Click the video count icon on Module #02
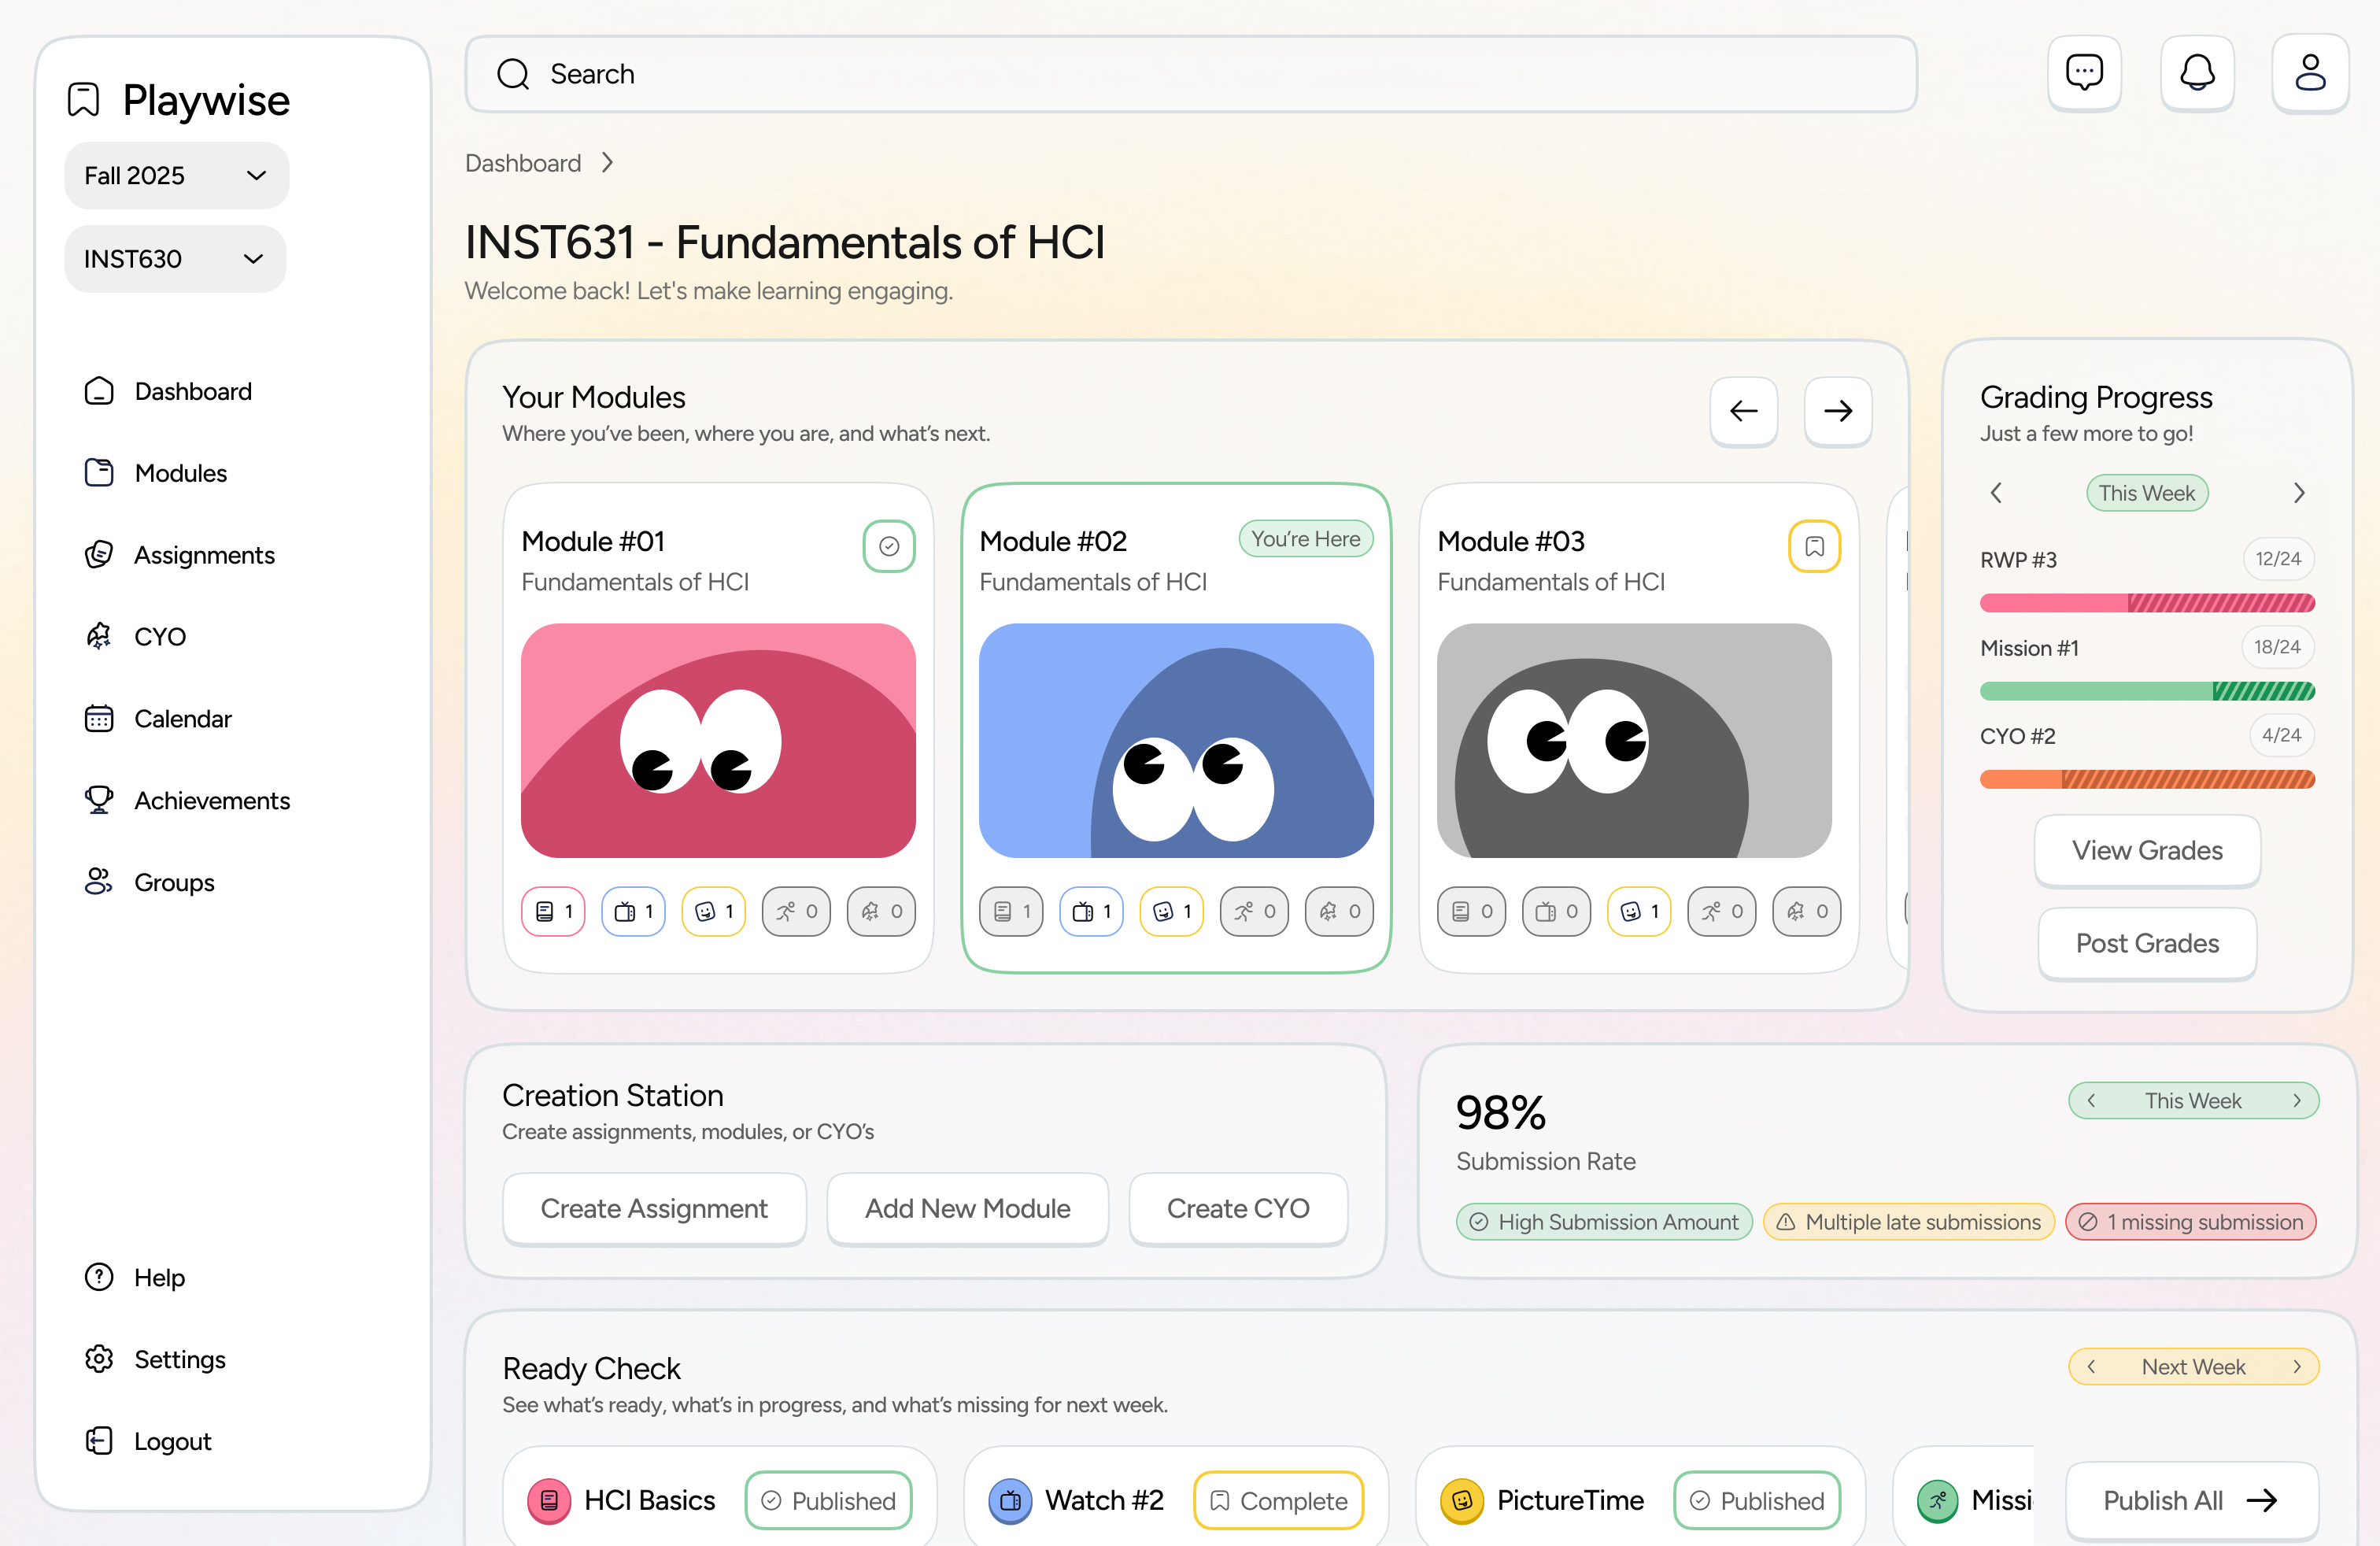Viewport: 2380px width, 1546px height. click(1090, 911)
